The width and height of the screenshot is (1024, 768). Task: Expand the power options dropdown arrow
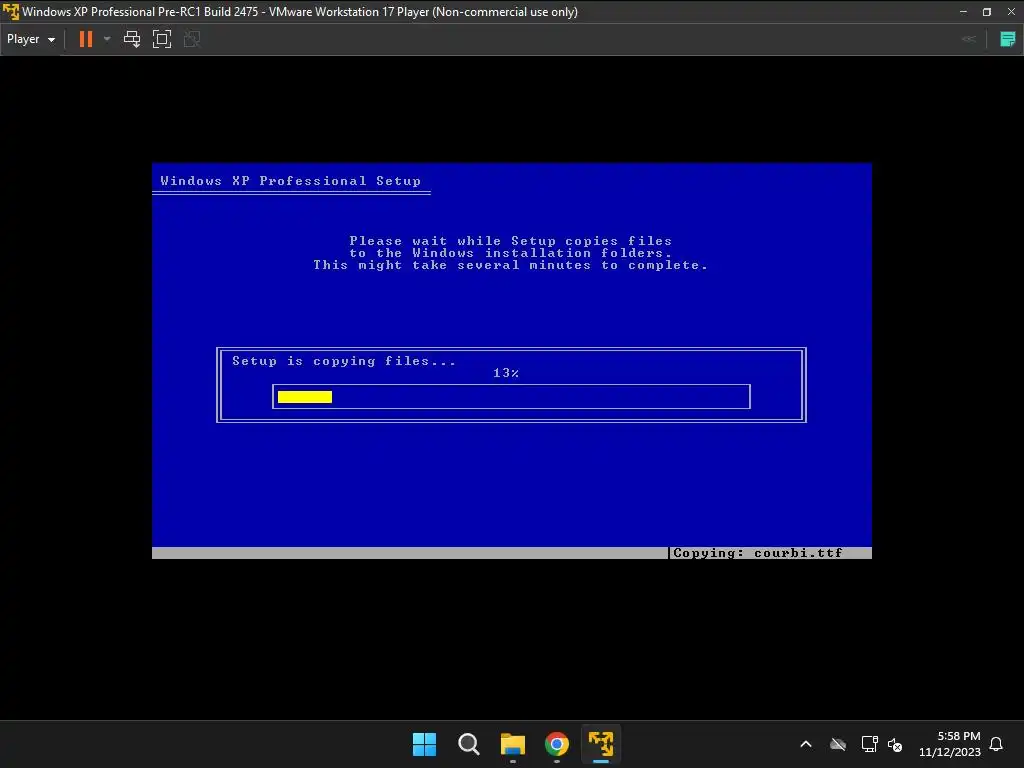107,39
